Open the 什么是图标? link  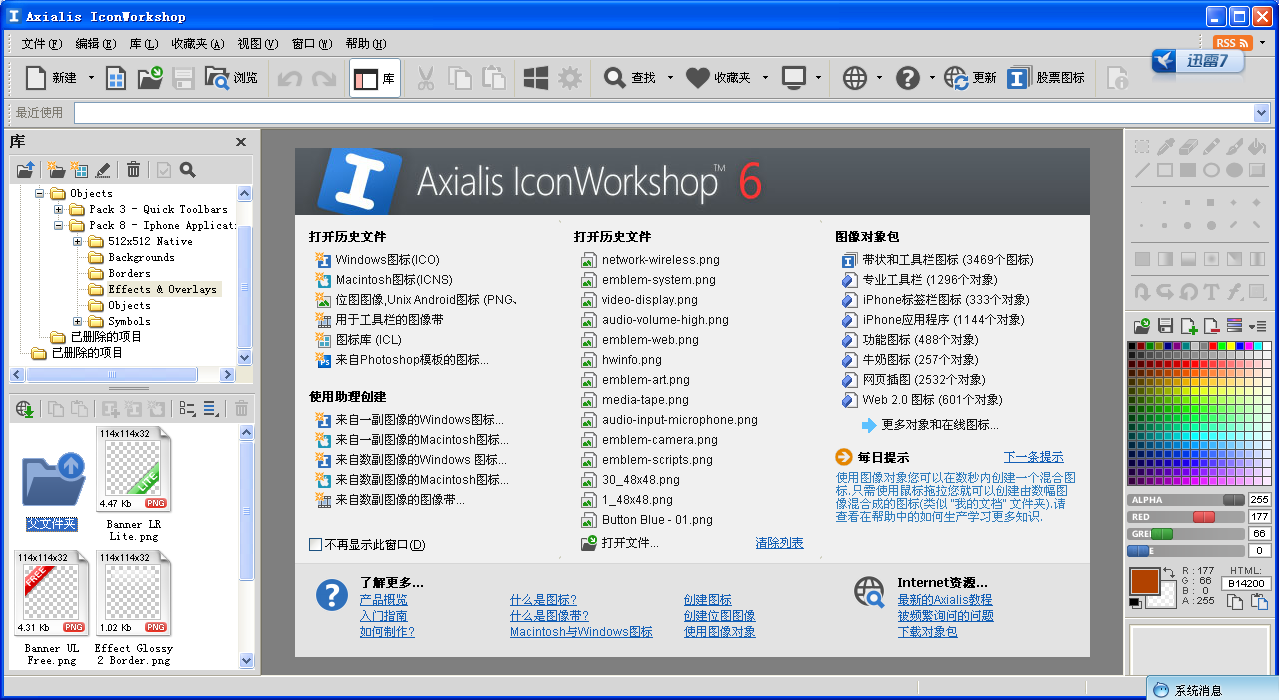click(543, 600)
